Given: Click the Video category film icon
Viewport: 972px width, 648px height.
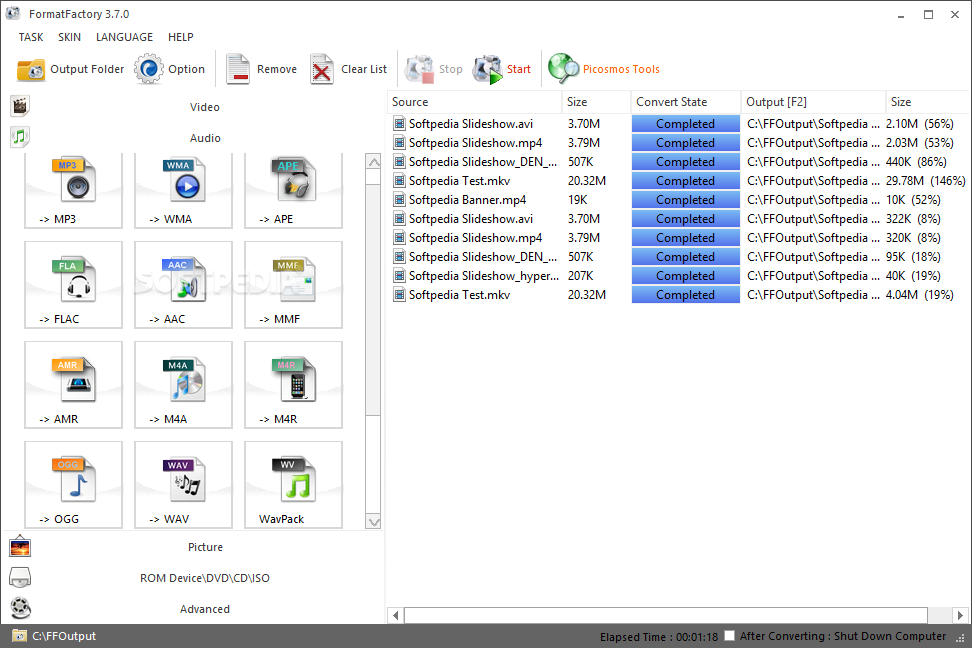Looking at the screenshot, I should click(x=20, y=106).
